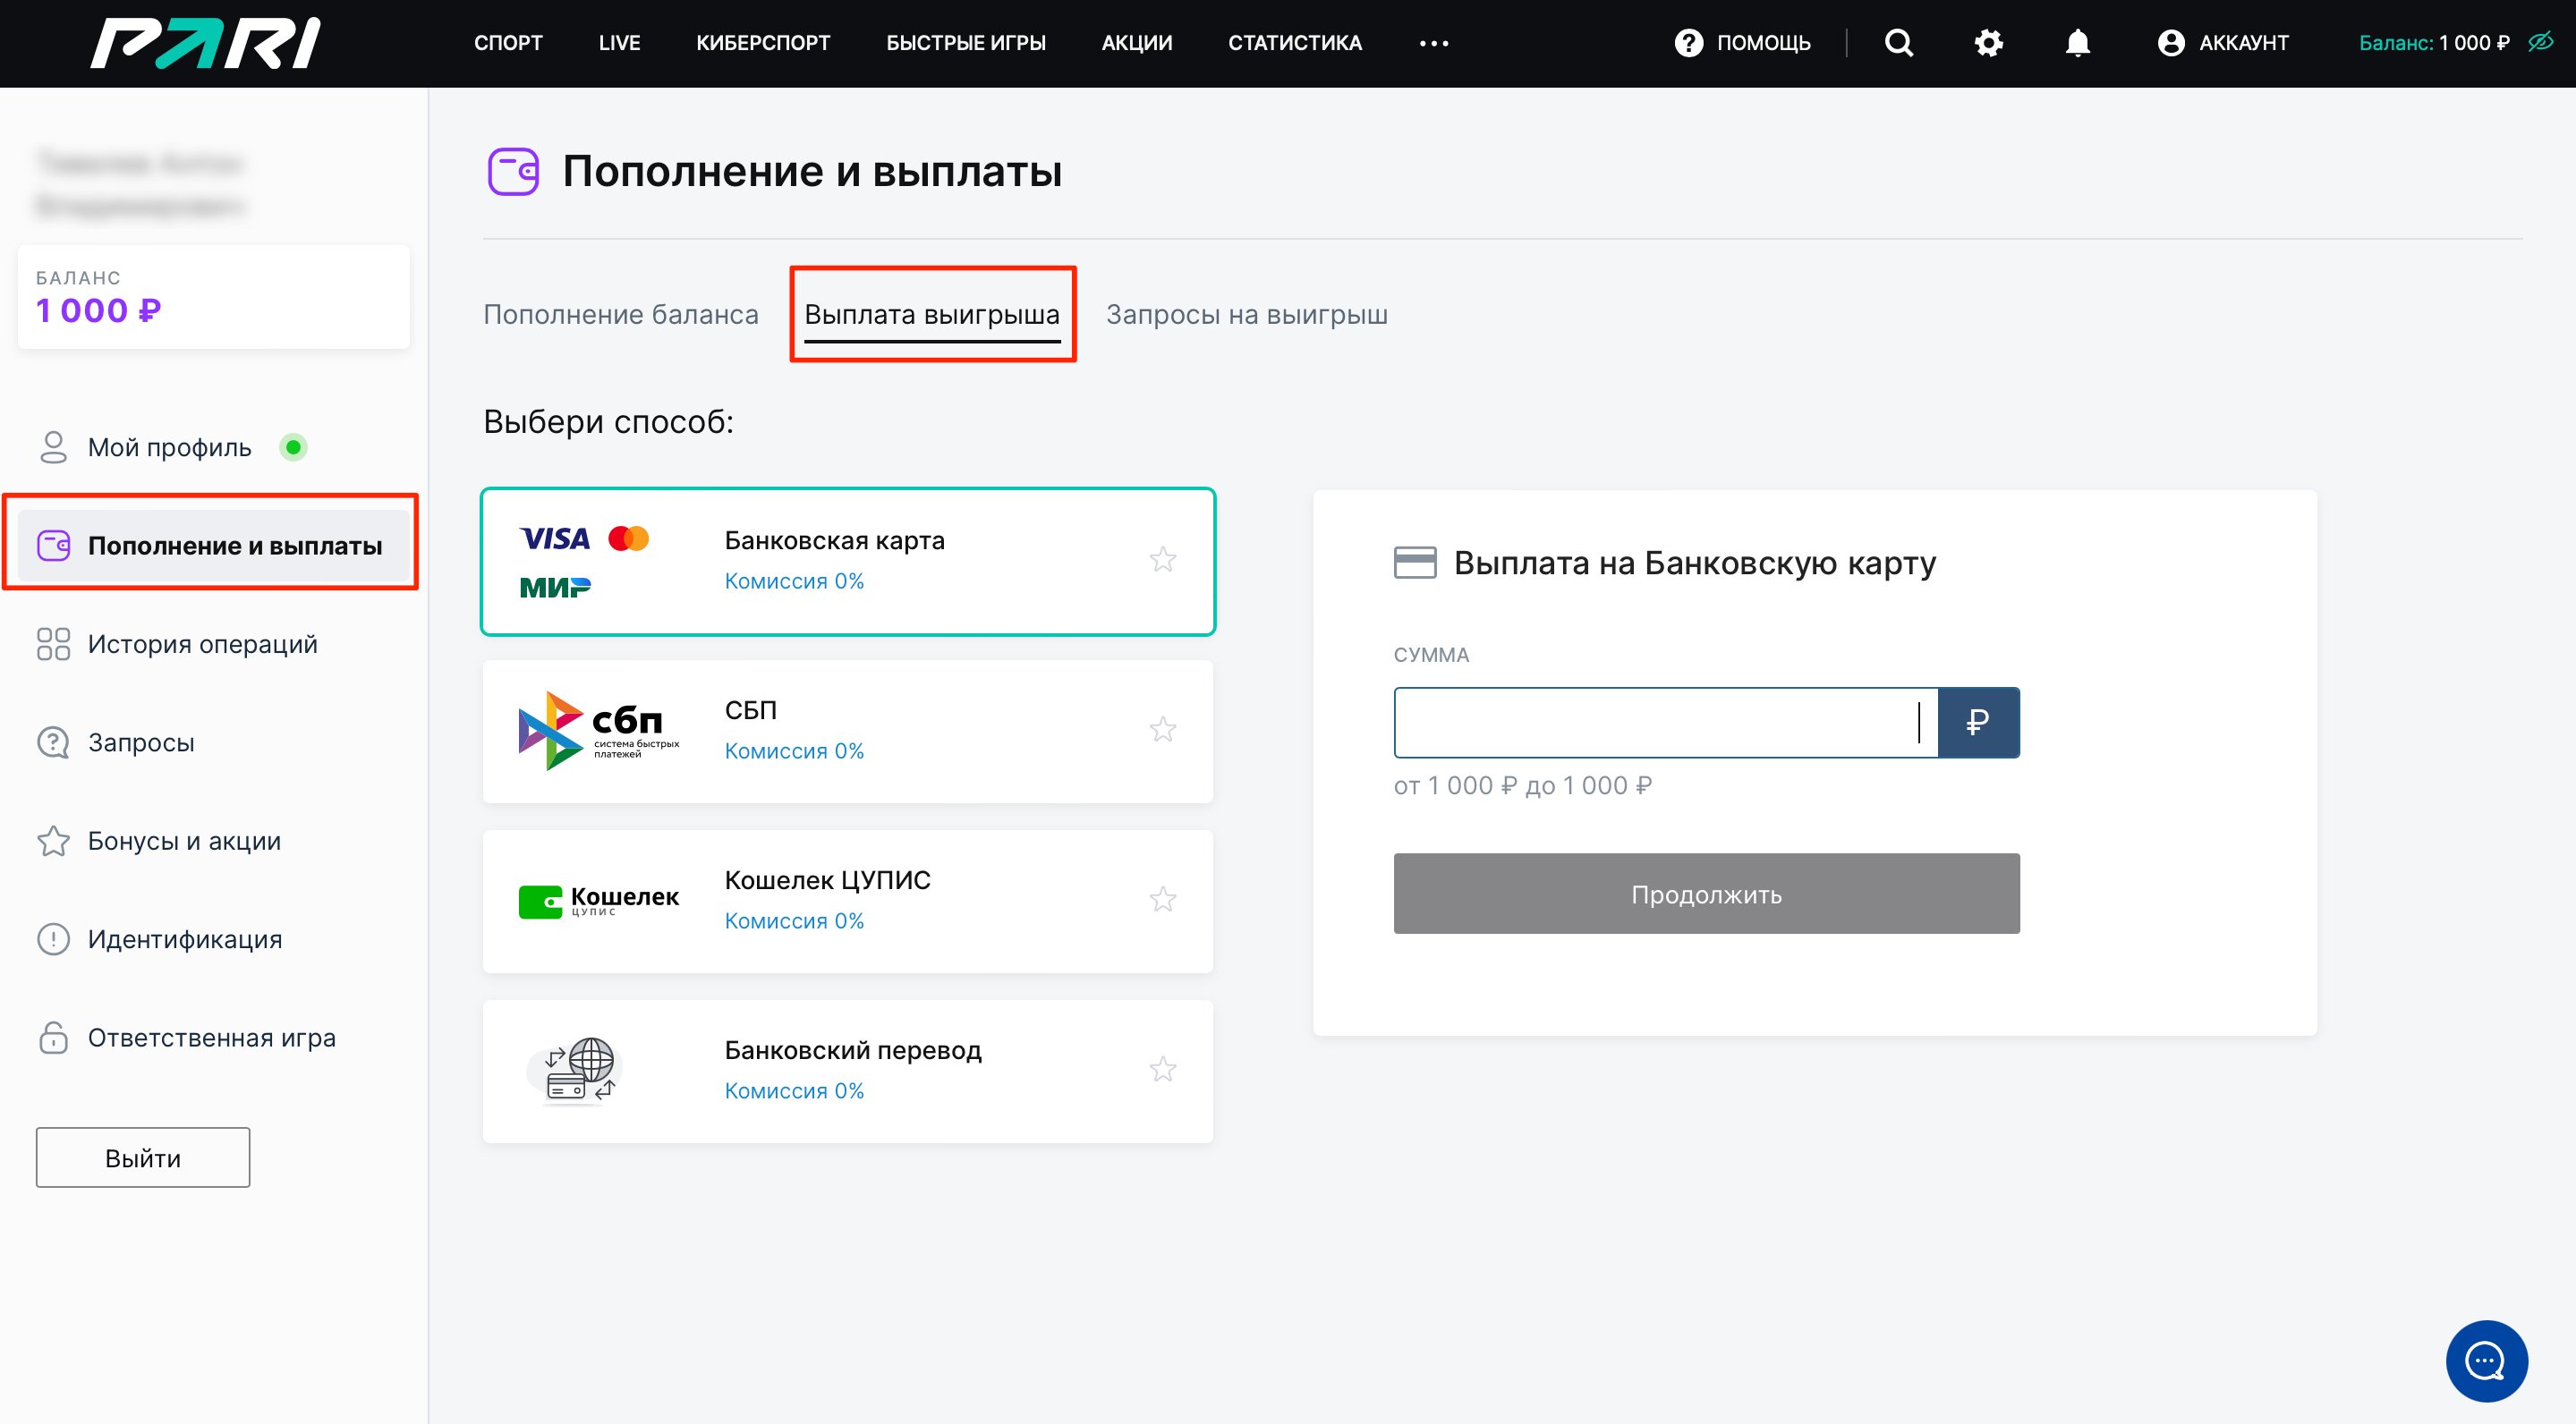Image resolution: width=2576 pixels, height=1424 pixels.
Task: Open История операций in sidebar
Action: click(x=202, y=644)
